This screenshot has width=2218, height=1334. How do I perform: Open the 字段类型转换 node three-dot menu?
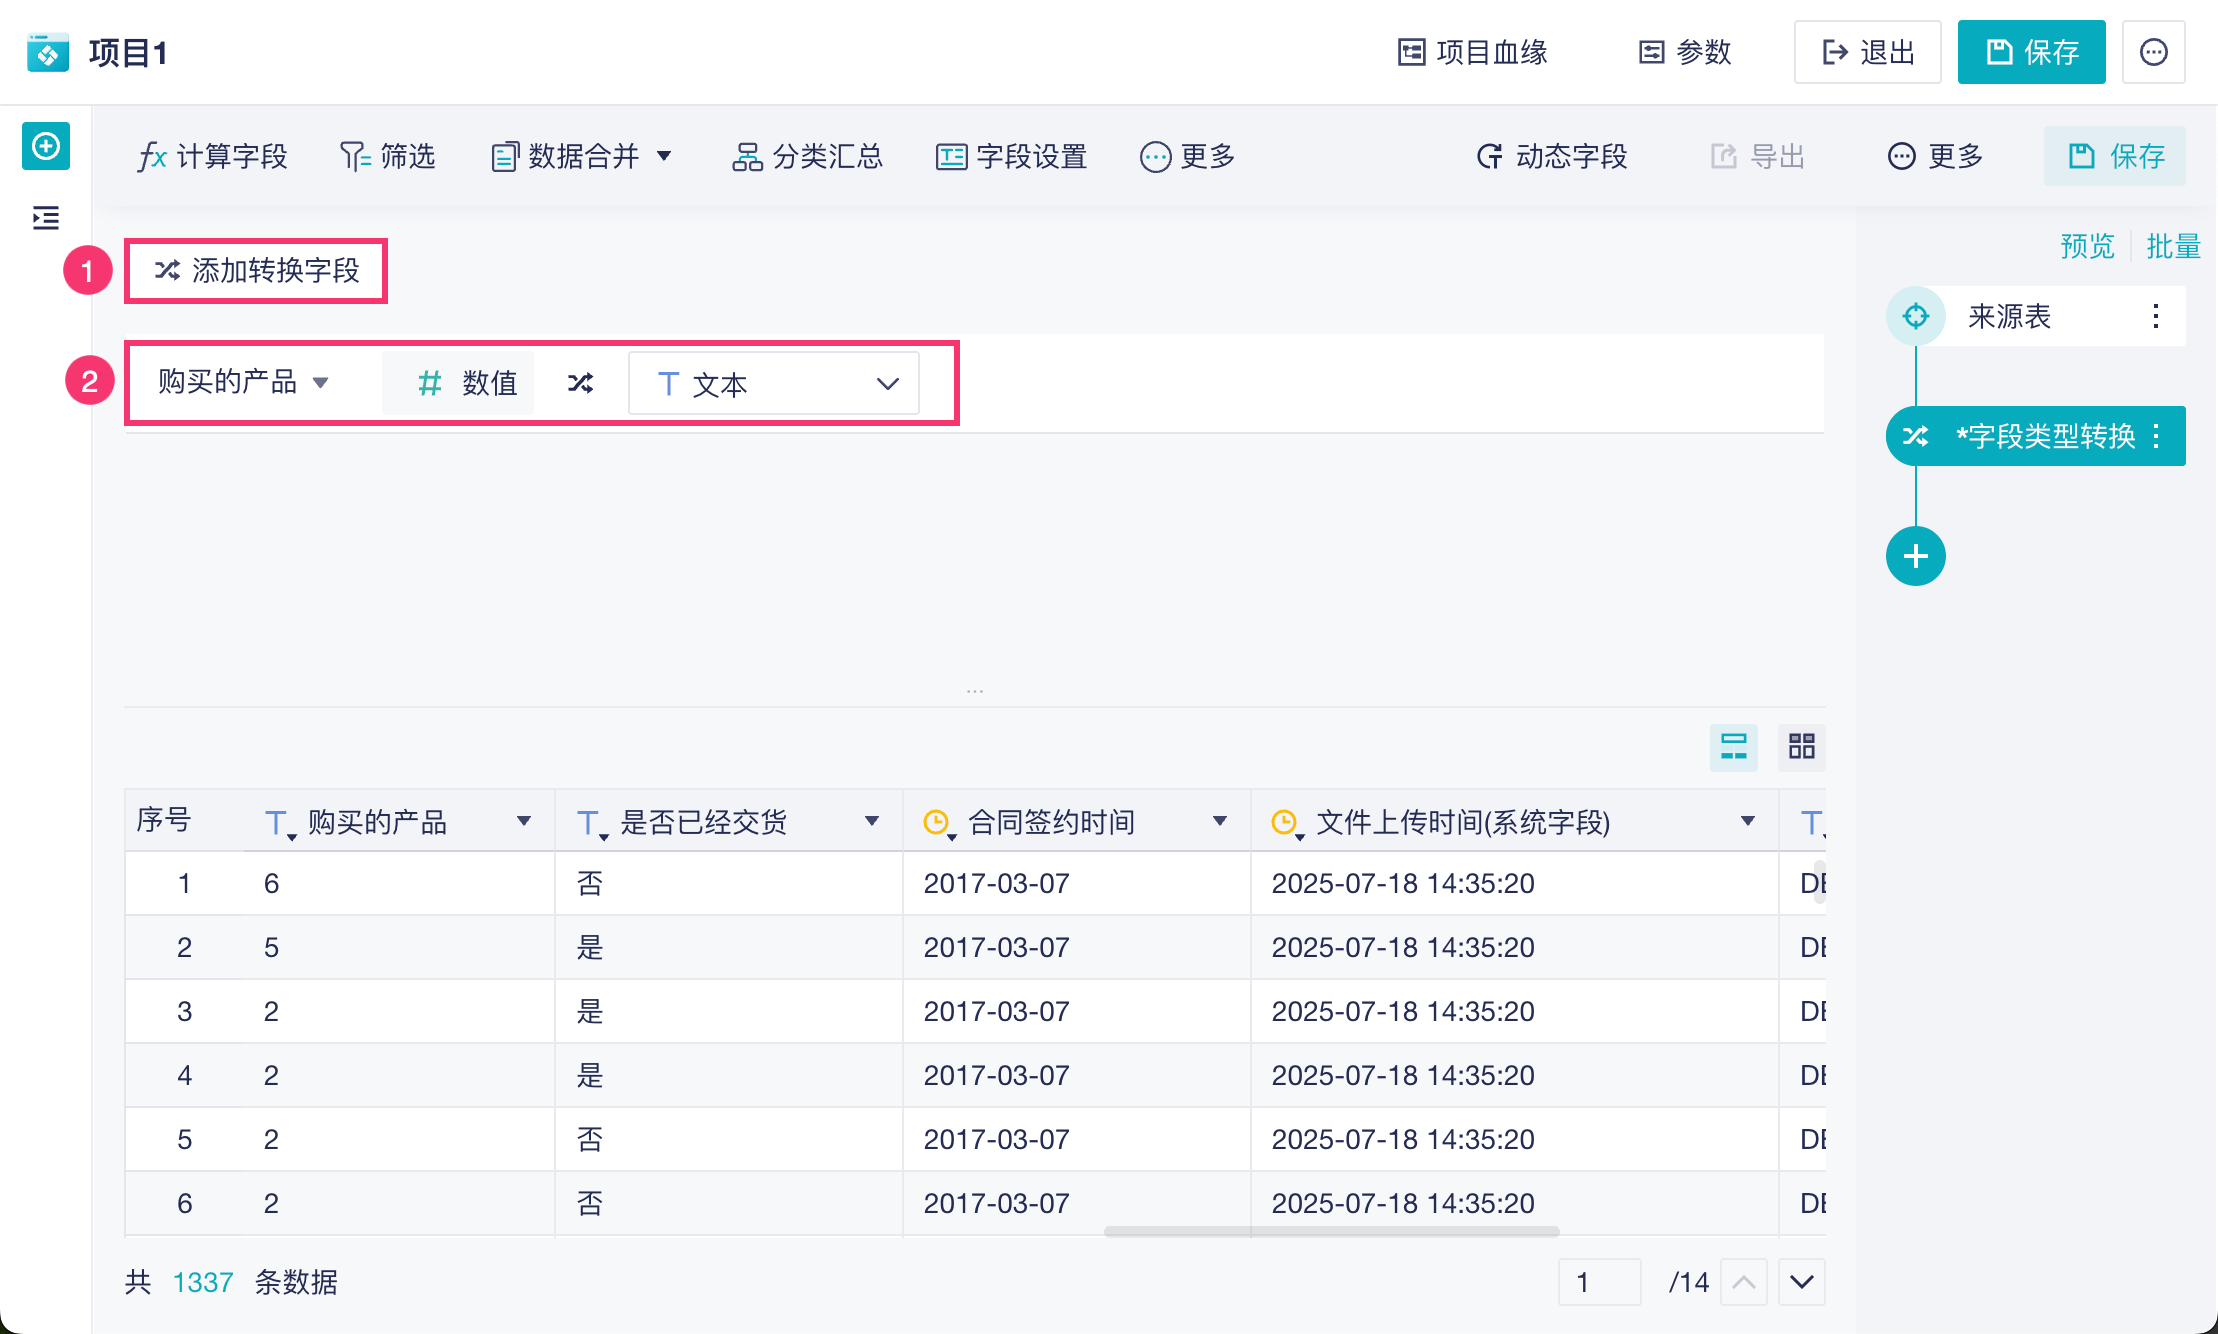2157,436
